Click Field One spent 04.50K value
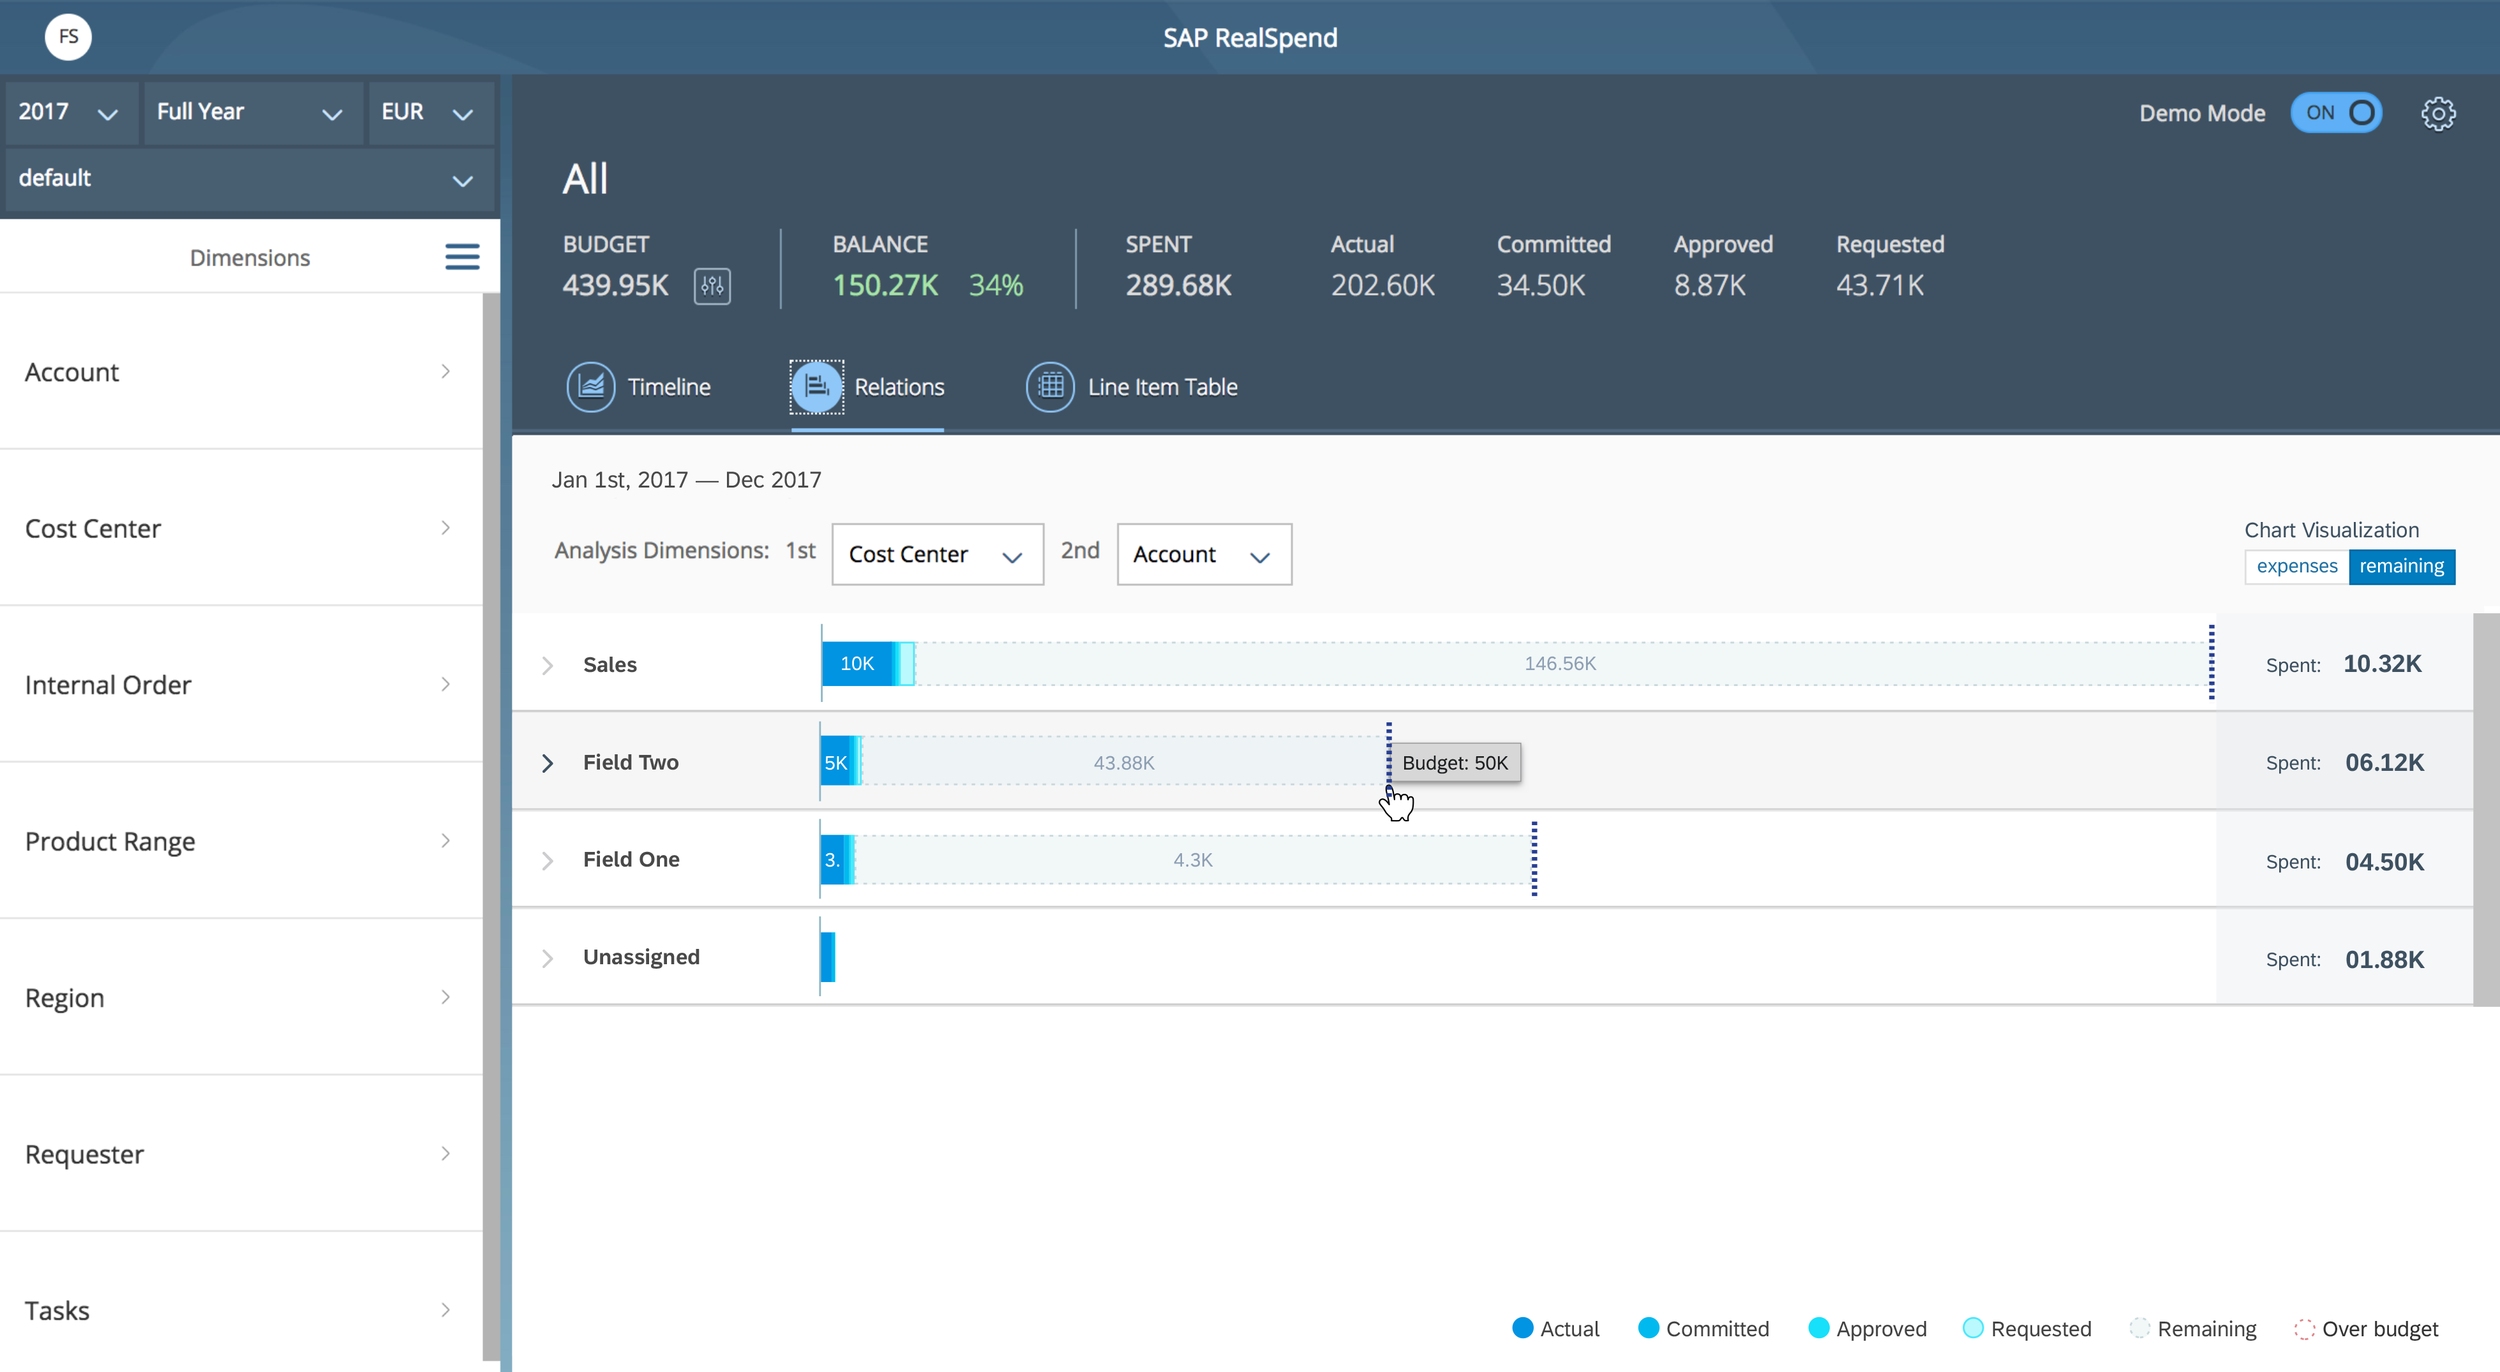This screenshot has width=2500, height=1372. click(x=2384, y=862)
